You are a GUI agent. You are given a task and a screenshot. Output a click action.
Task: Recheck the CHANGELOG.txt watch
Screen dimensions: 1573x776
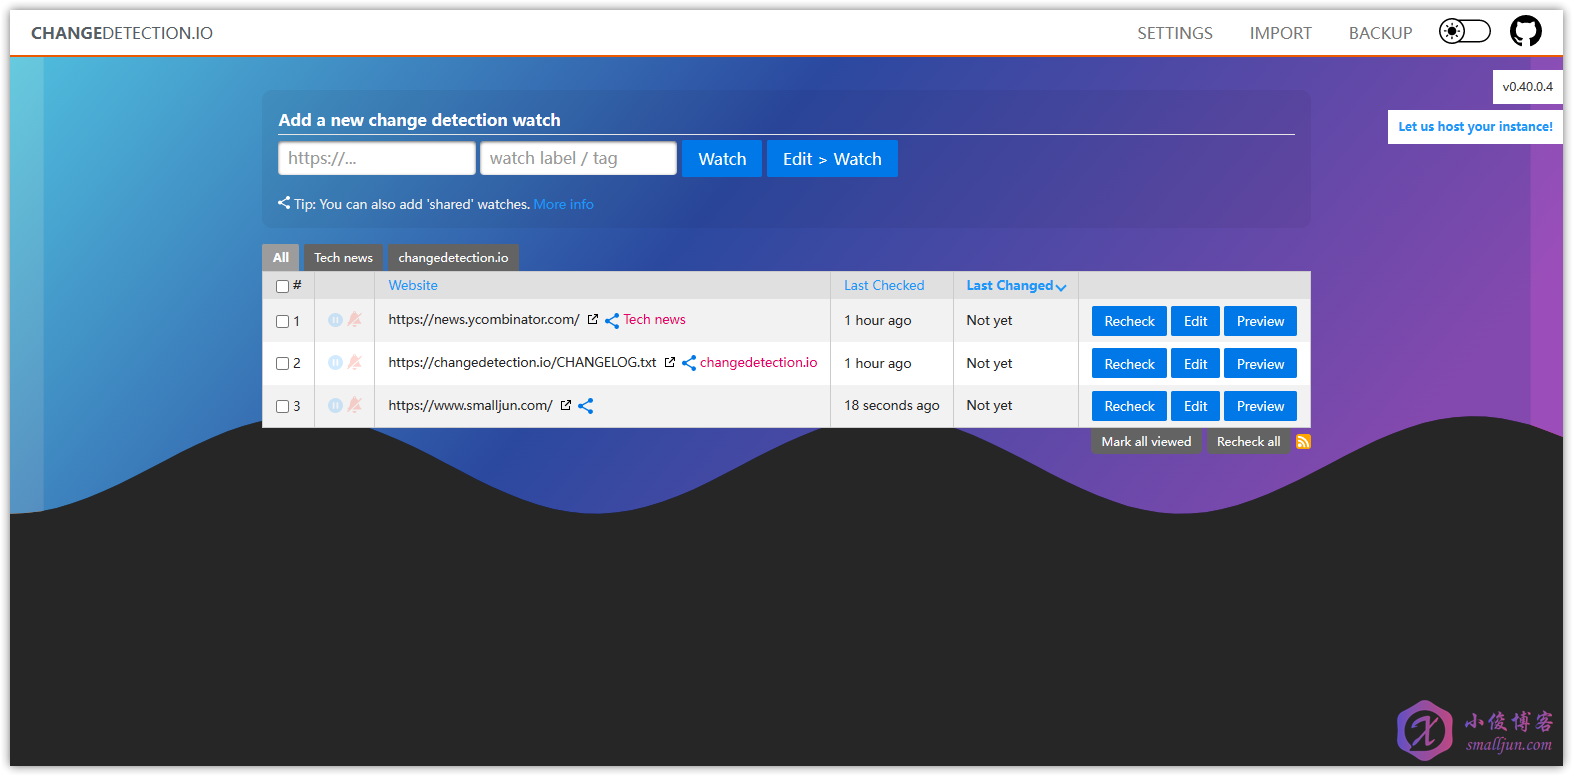click(1129, 364)
